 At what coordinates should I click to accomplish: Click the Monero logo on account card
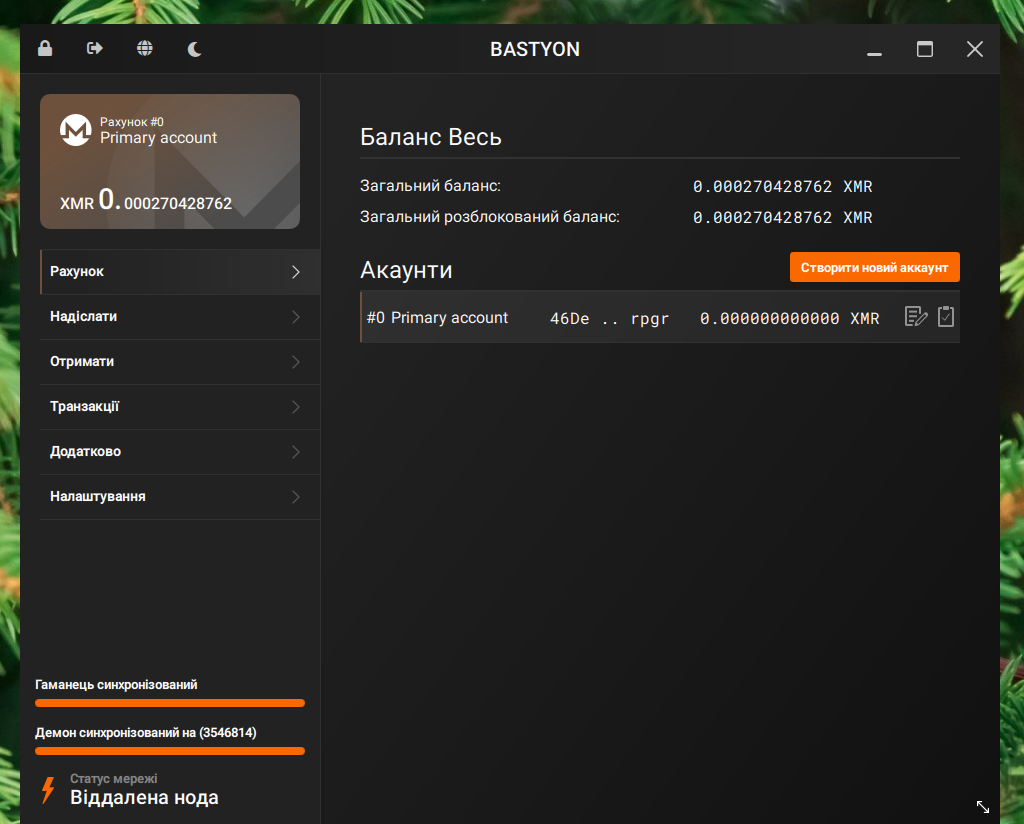(76, 130)
